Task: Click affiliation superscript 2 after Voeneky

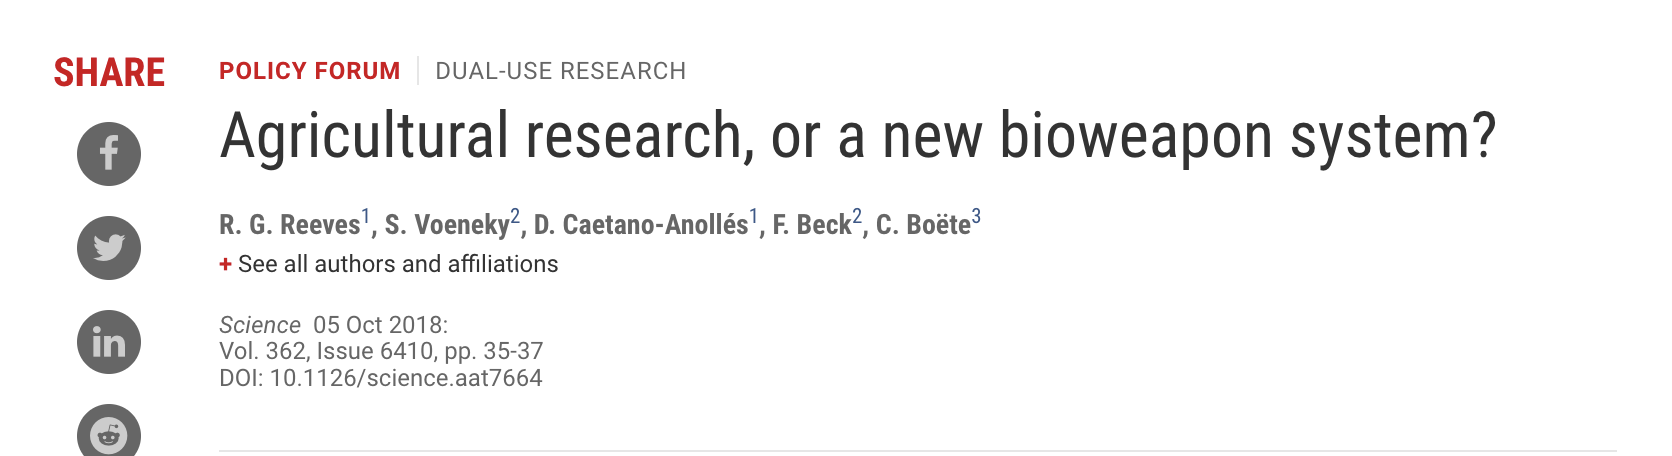Action: 515,216
